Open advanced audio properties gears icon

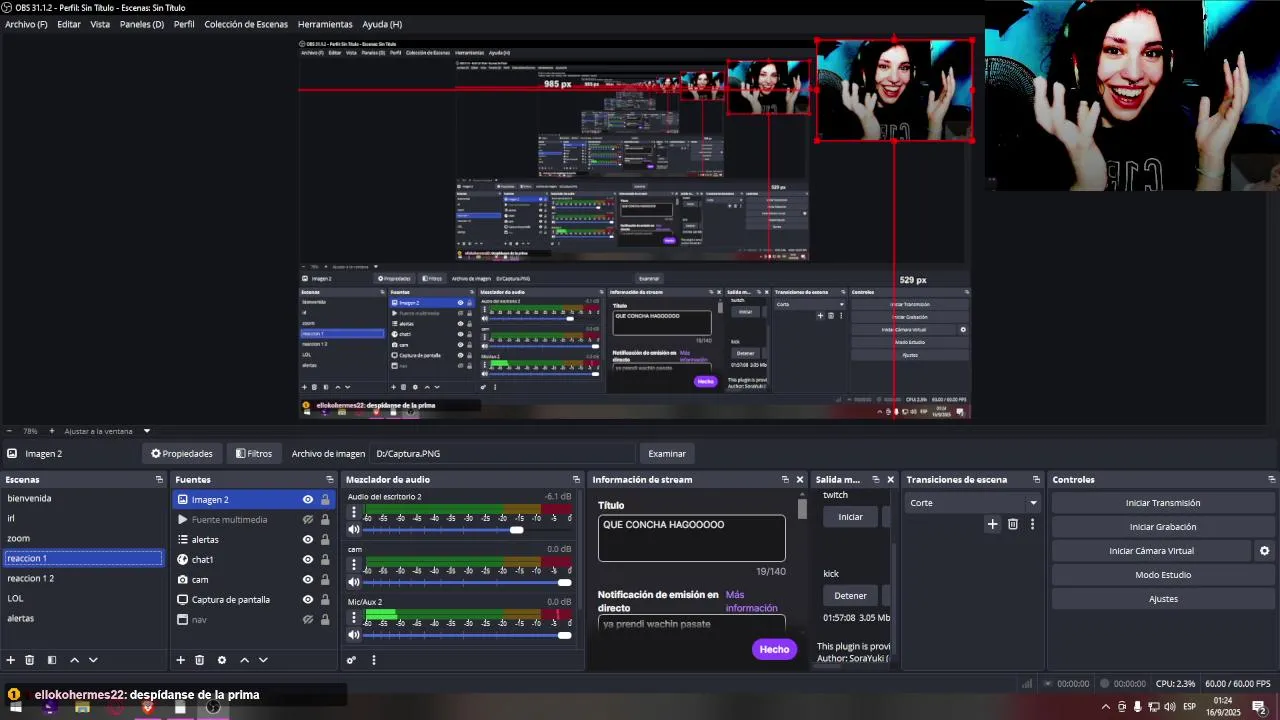tap(351, 660)
